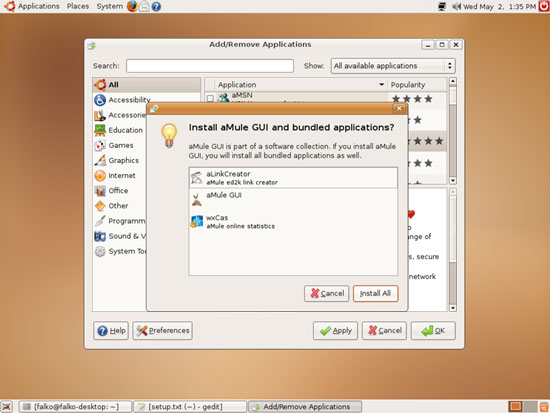This screenshot has height=413, width=550.
Task: Switch to first workspace
Action: [515, 407]
